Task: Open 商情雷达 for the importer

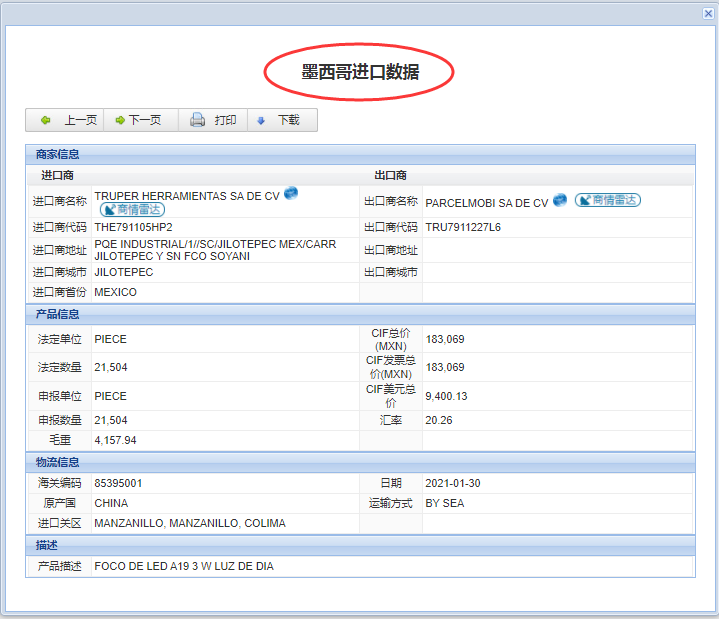Action: point(132,210)
